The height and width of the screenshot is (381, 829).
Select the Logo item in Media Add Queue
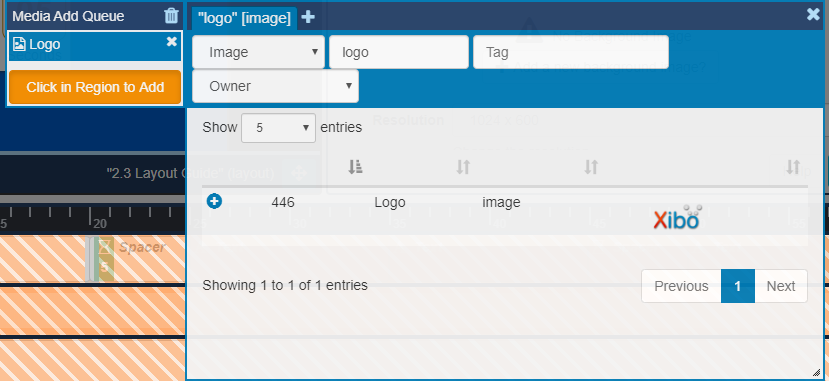coord(95,45)
